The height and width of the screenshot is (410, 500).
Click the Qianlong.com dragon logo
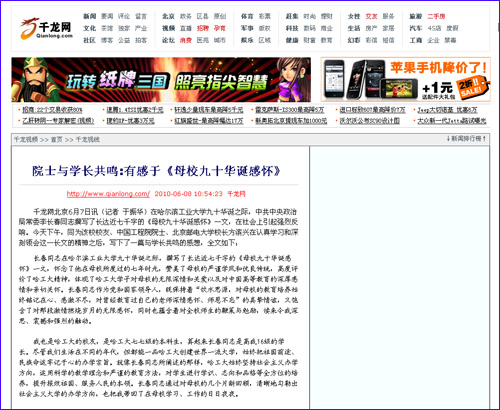coord(46,29)
